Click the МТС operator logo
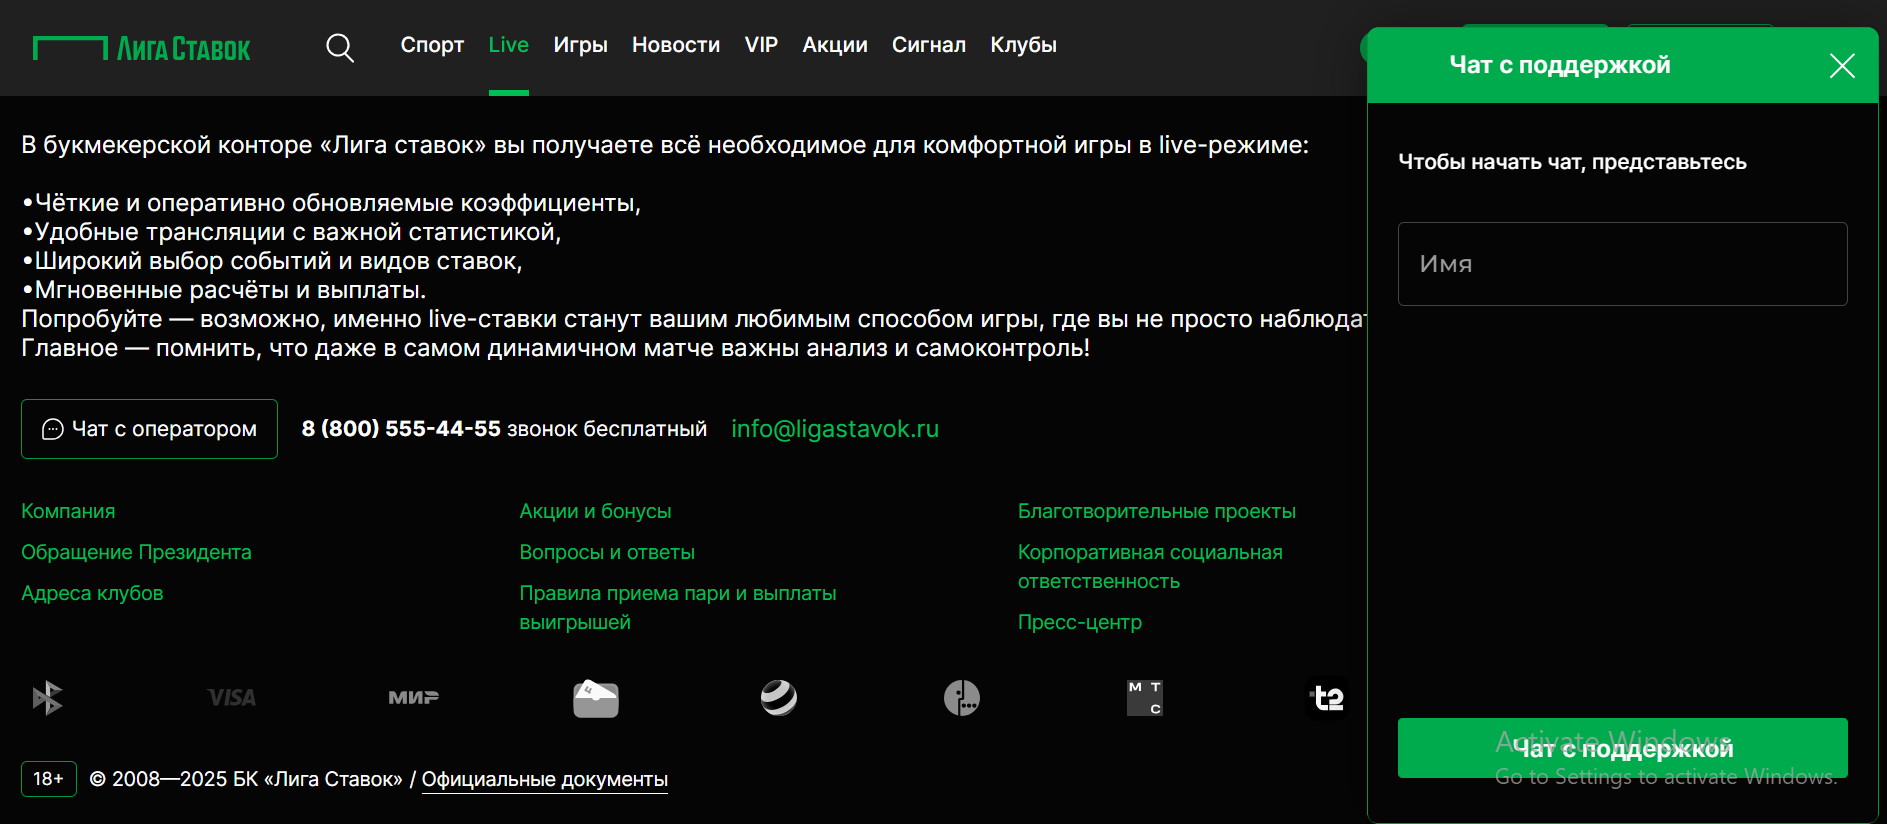 (1145, 698)
